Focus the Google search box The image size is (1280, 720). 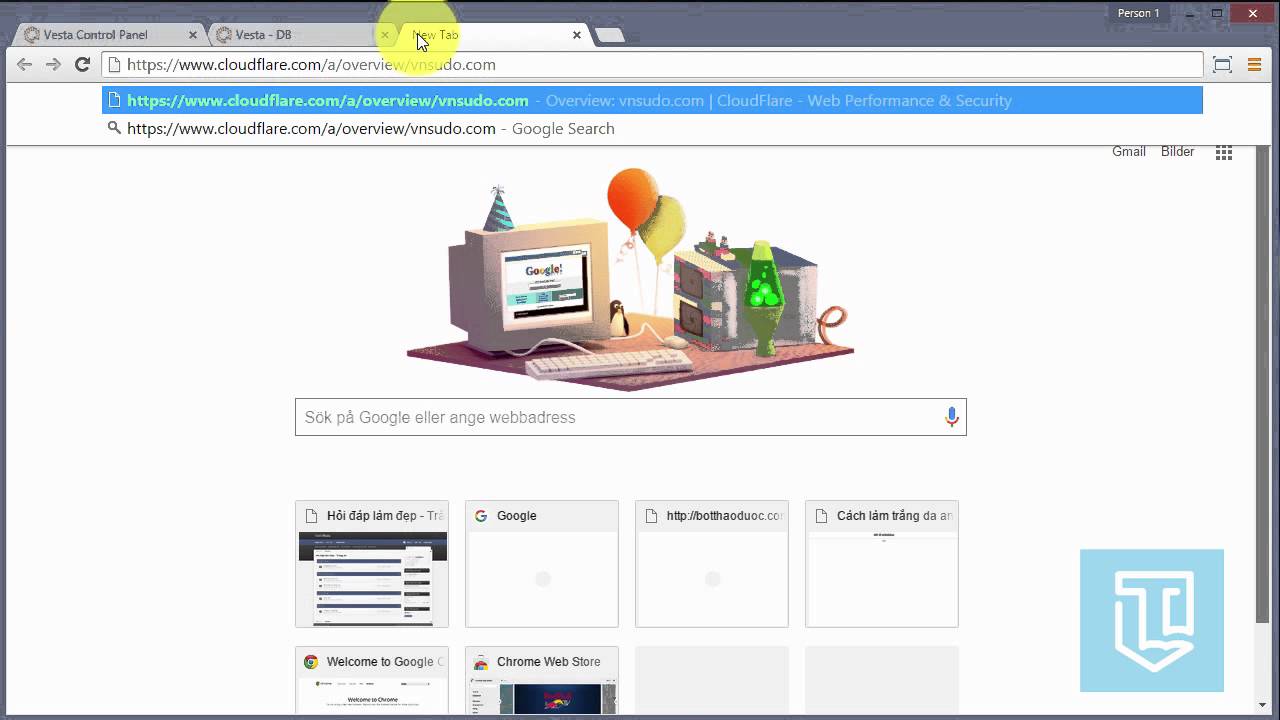pos(630,417)
